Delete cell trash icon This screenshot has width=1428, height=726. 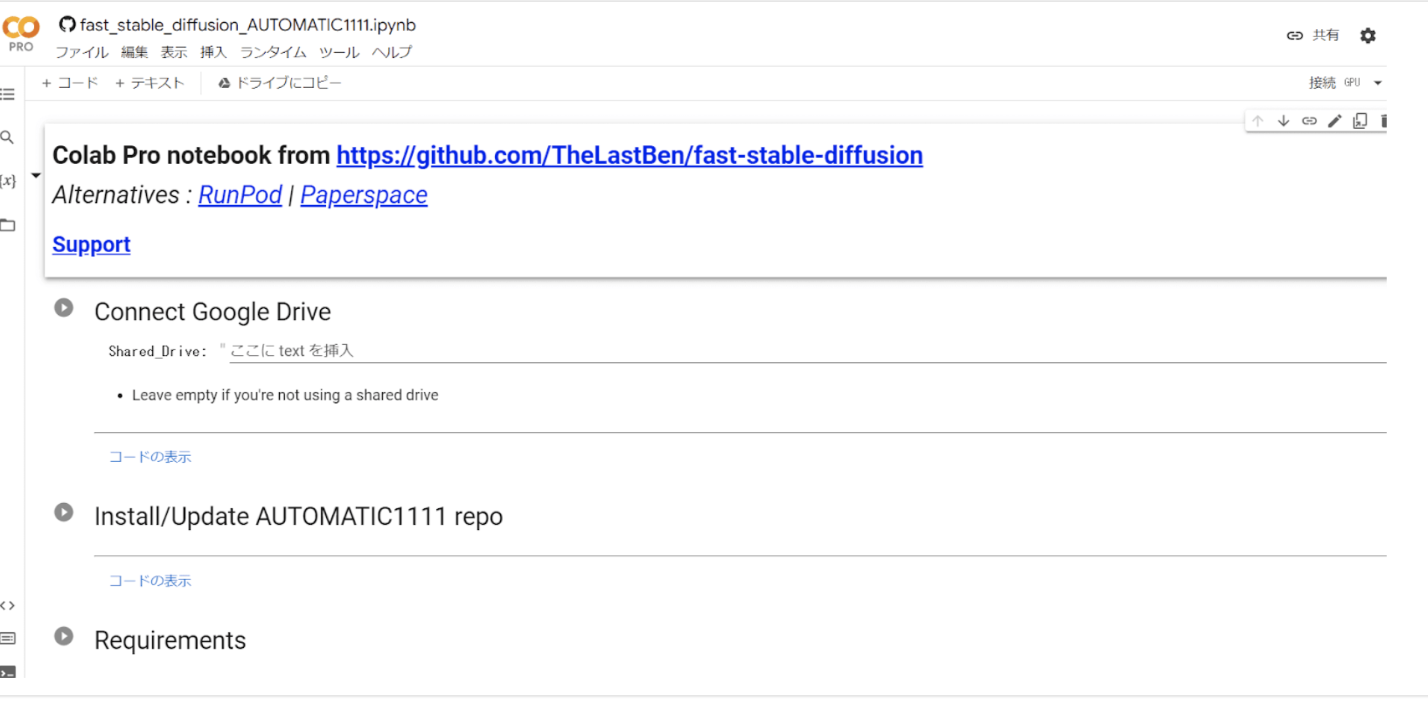coord(1384,121)
